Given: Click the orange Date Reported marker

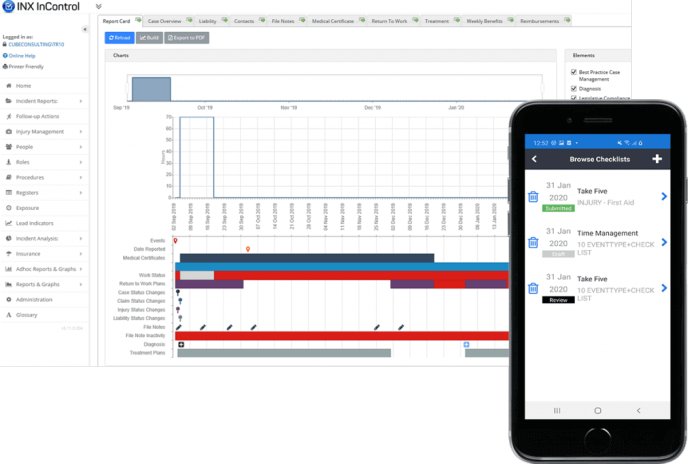Looking at the screenshot, I should [248, 249].
